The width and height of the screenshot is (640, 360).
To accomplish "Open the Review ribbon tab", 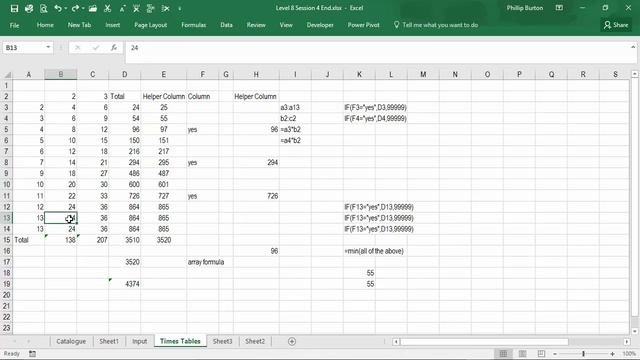I will 256,25.
